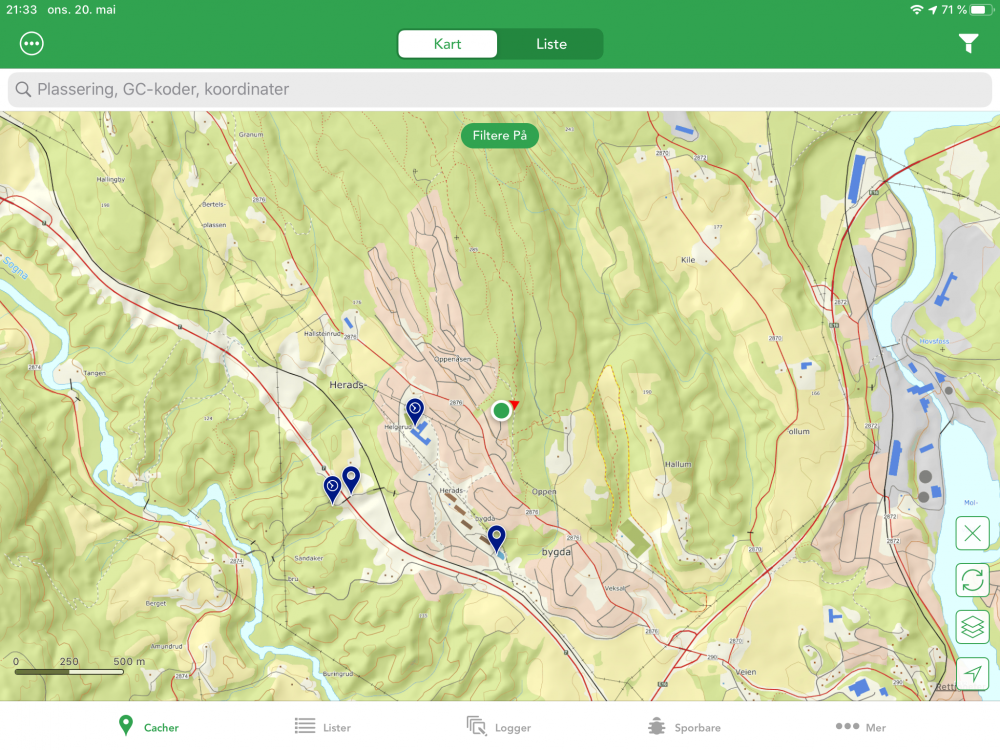Open the Sporbare tab

click(x=684, y=727)
